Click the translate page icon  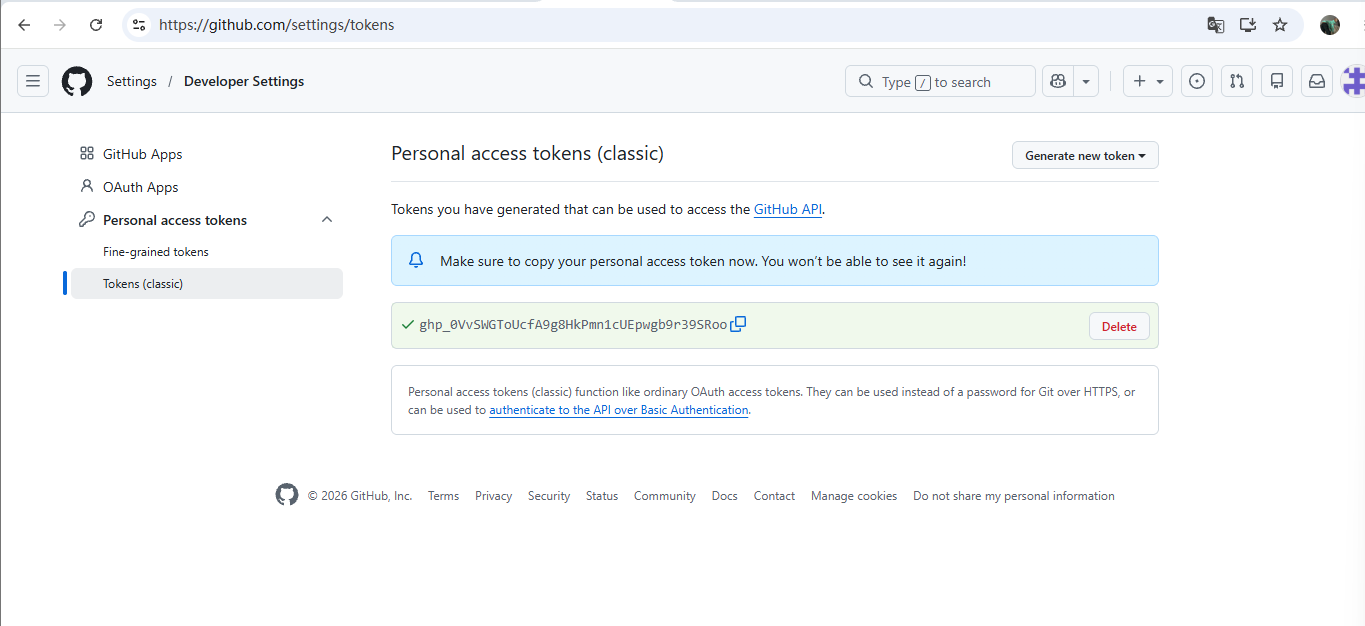tap(1216, 25)
